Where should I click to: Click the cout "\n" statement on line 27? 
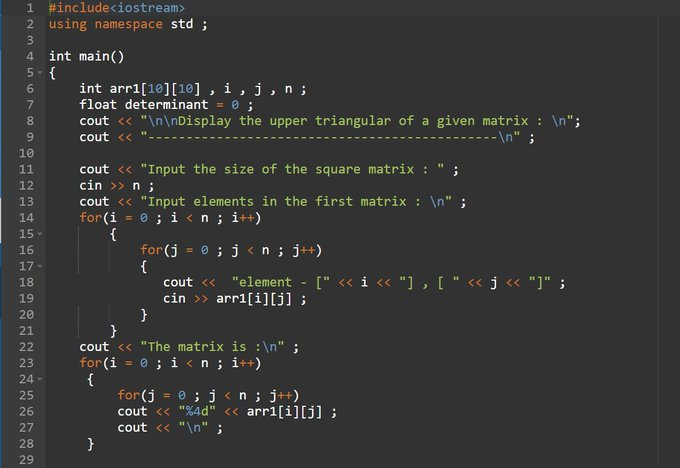pyautogui.click(x=170, y=428)
